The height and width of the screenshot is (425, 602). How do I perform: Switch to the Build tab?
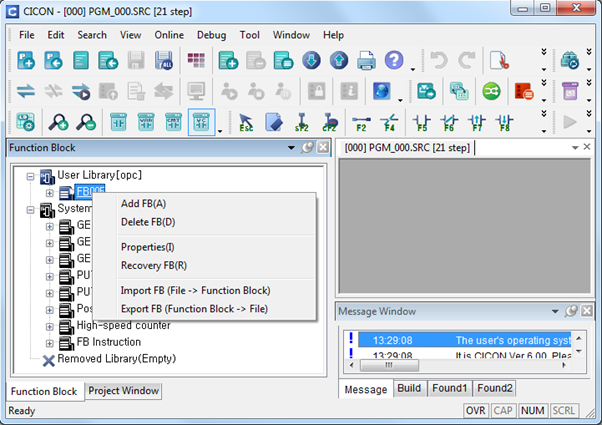(409, 388)
